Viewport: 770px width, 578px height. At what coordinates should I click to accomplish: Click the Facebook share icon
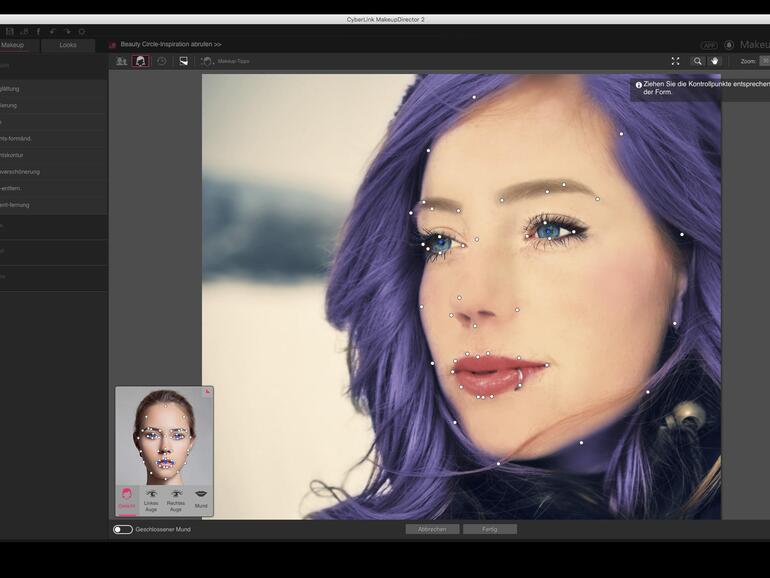(38, 31)
